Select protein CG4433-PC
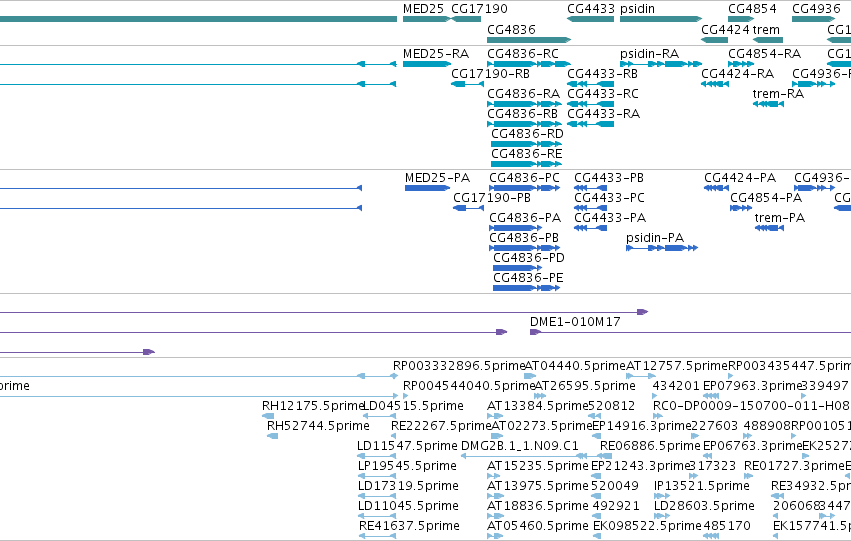 tap(590, 208)
